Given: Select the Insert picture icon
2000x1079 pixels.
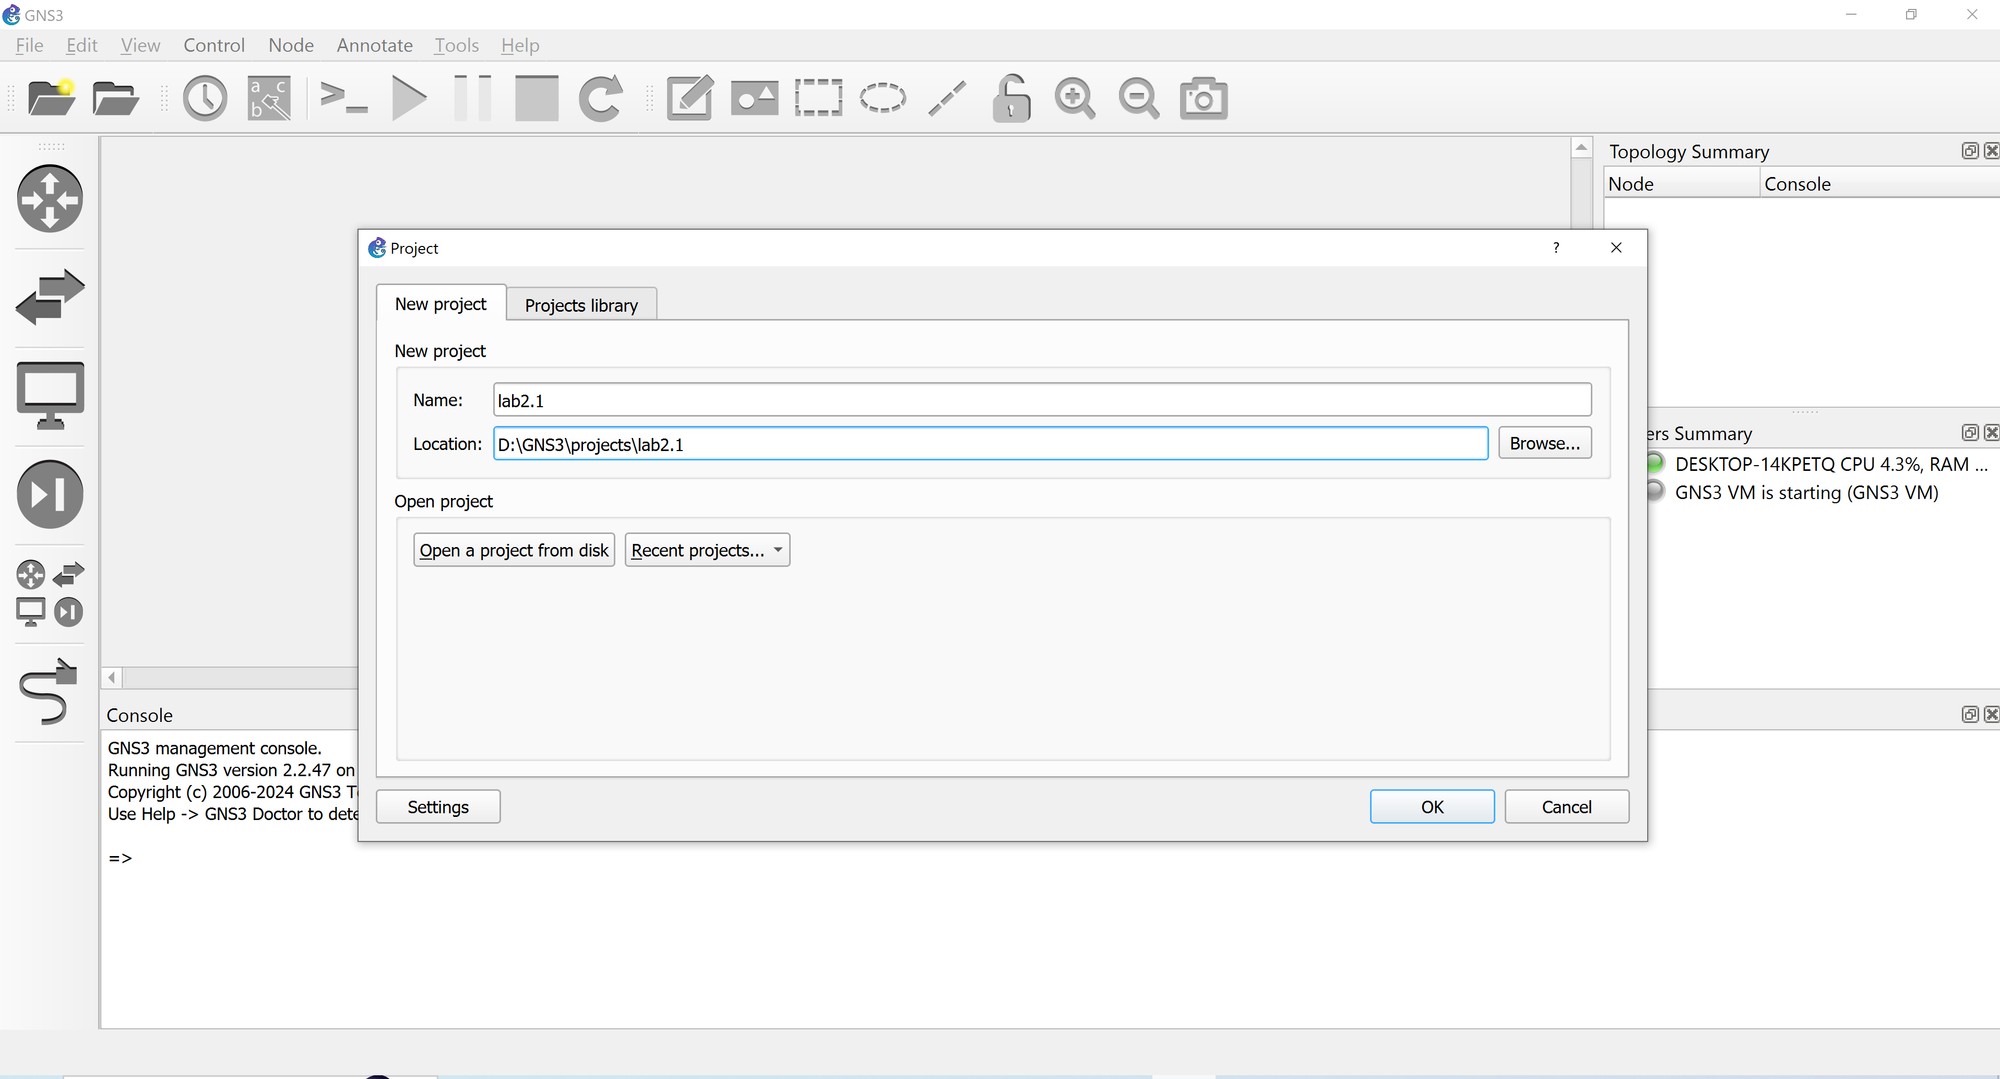Looking at the screenshot, I should coord(754,98).
